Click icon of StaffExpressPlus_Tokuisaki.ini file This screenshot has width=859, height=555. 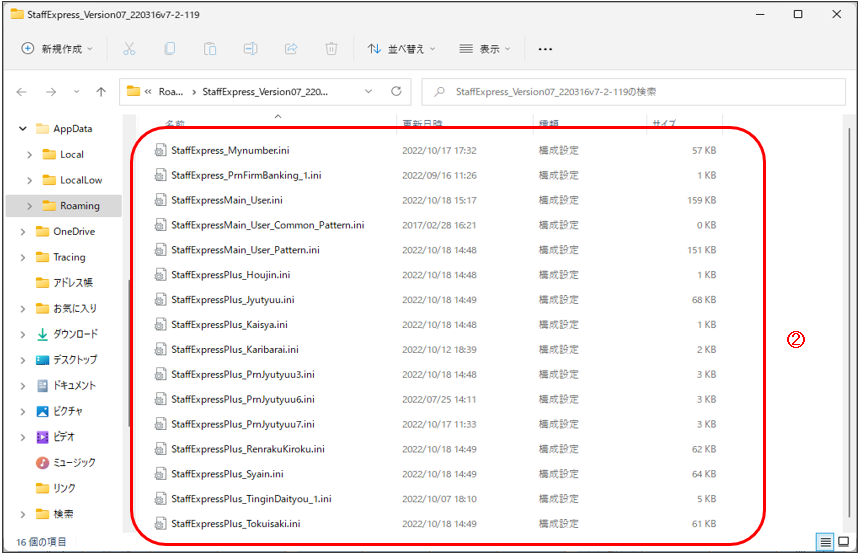tap(160, 524)
